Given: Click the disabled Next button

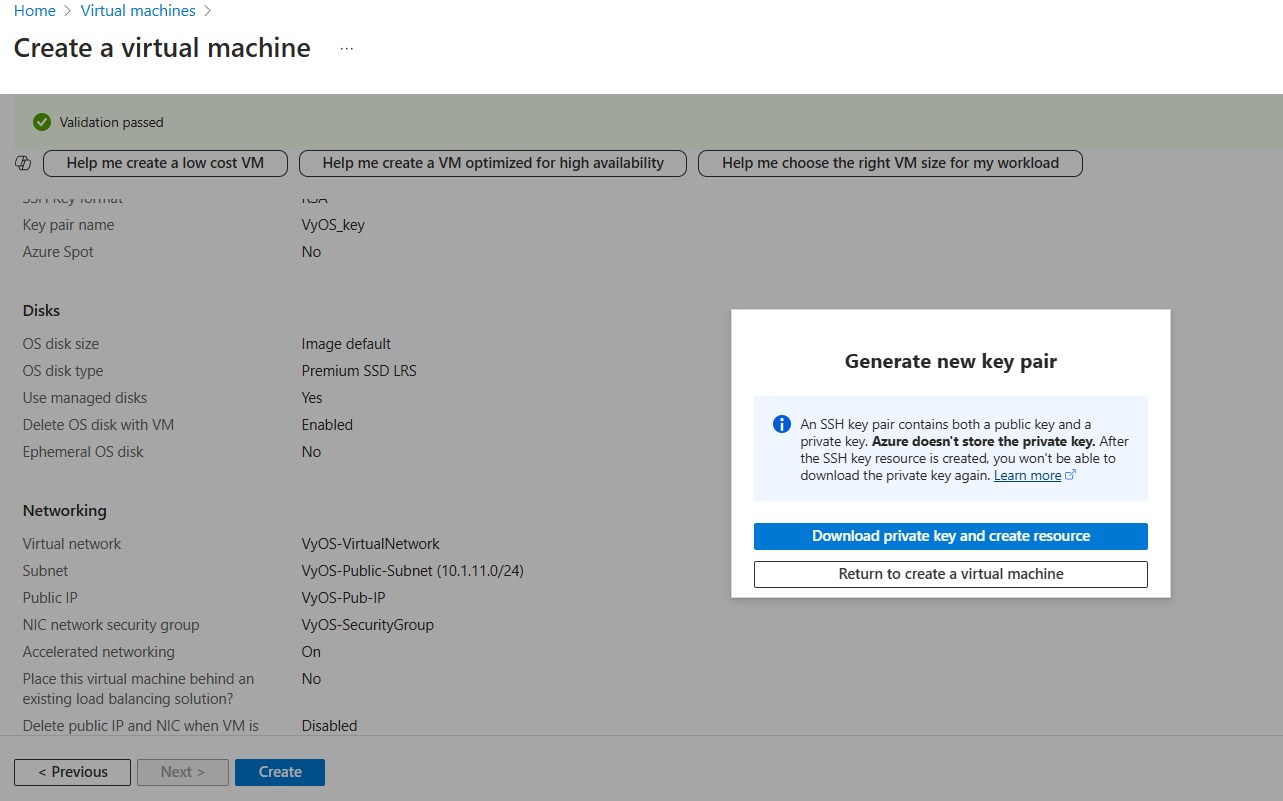Looking at the screenshot, I should pos(182,771).
